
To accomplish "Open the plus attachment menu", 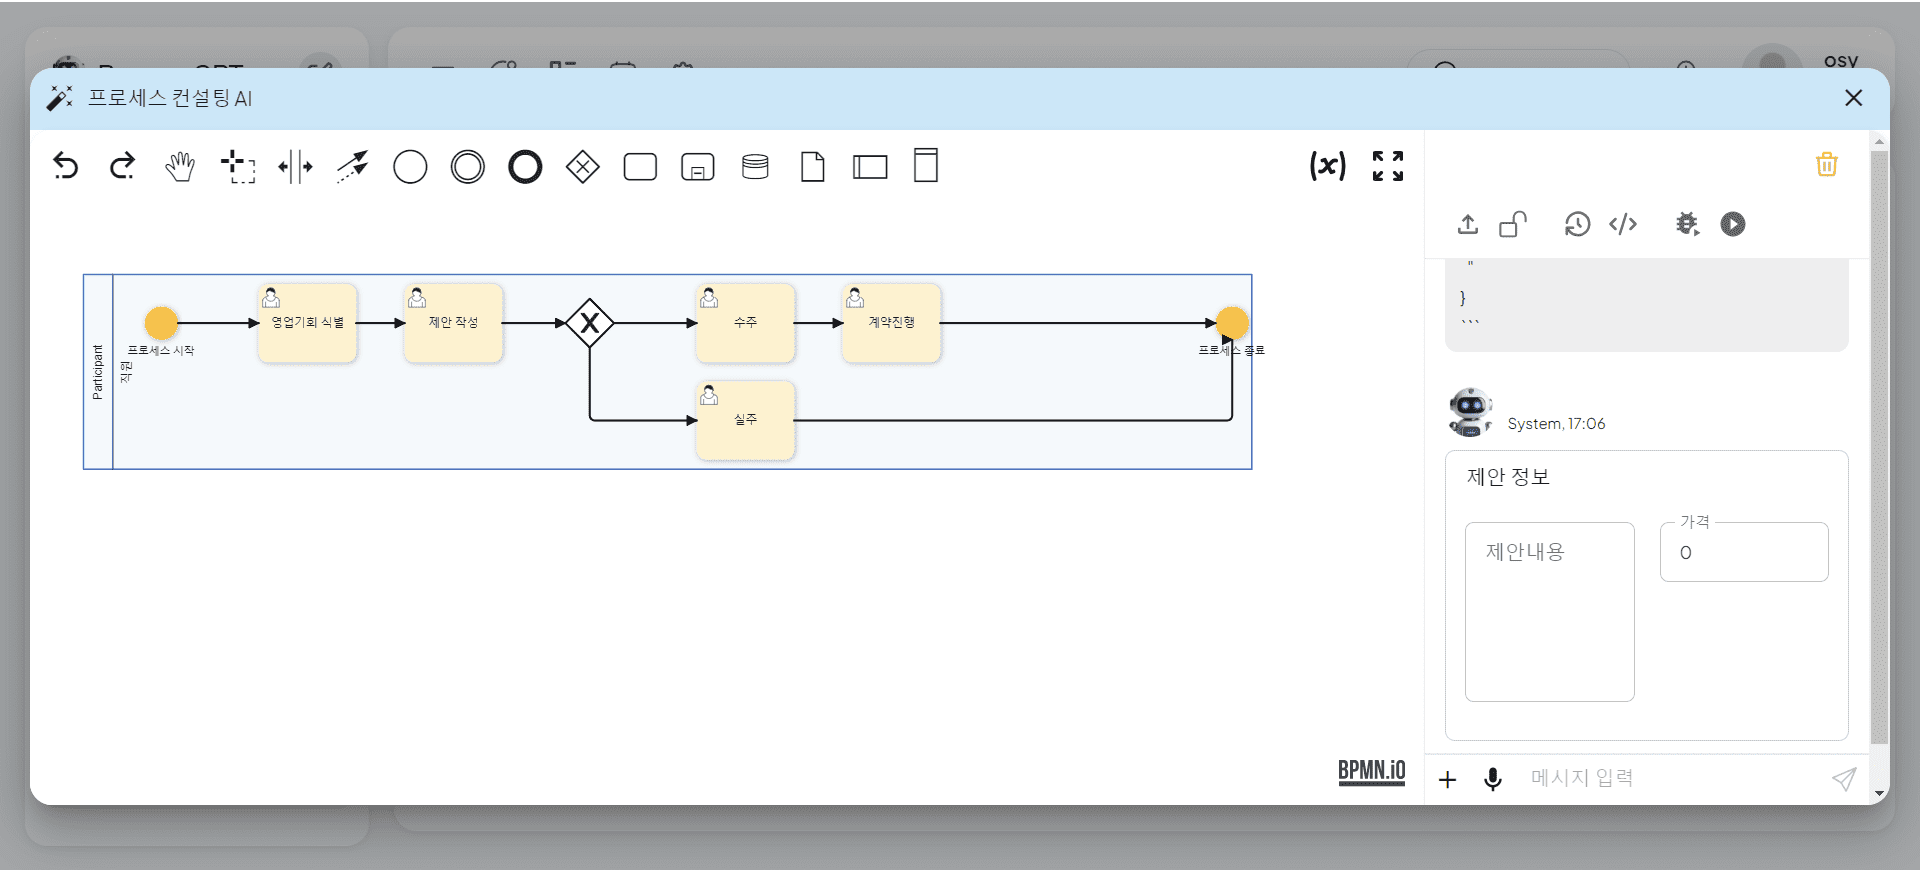I will point(1447,779).
